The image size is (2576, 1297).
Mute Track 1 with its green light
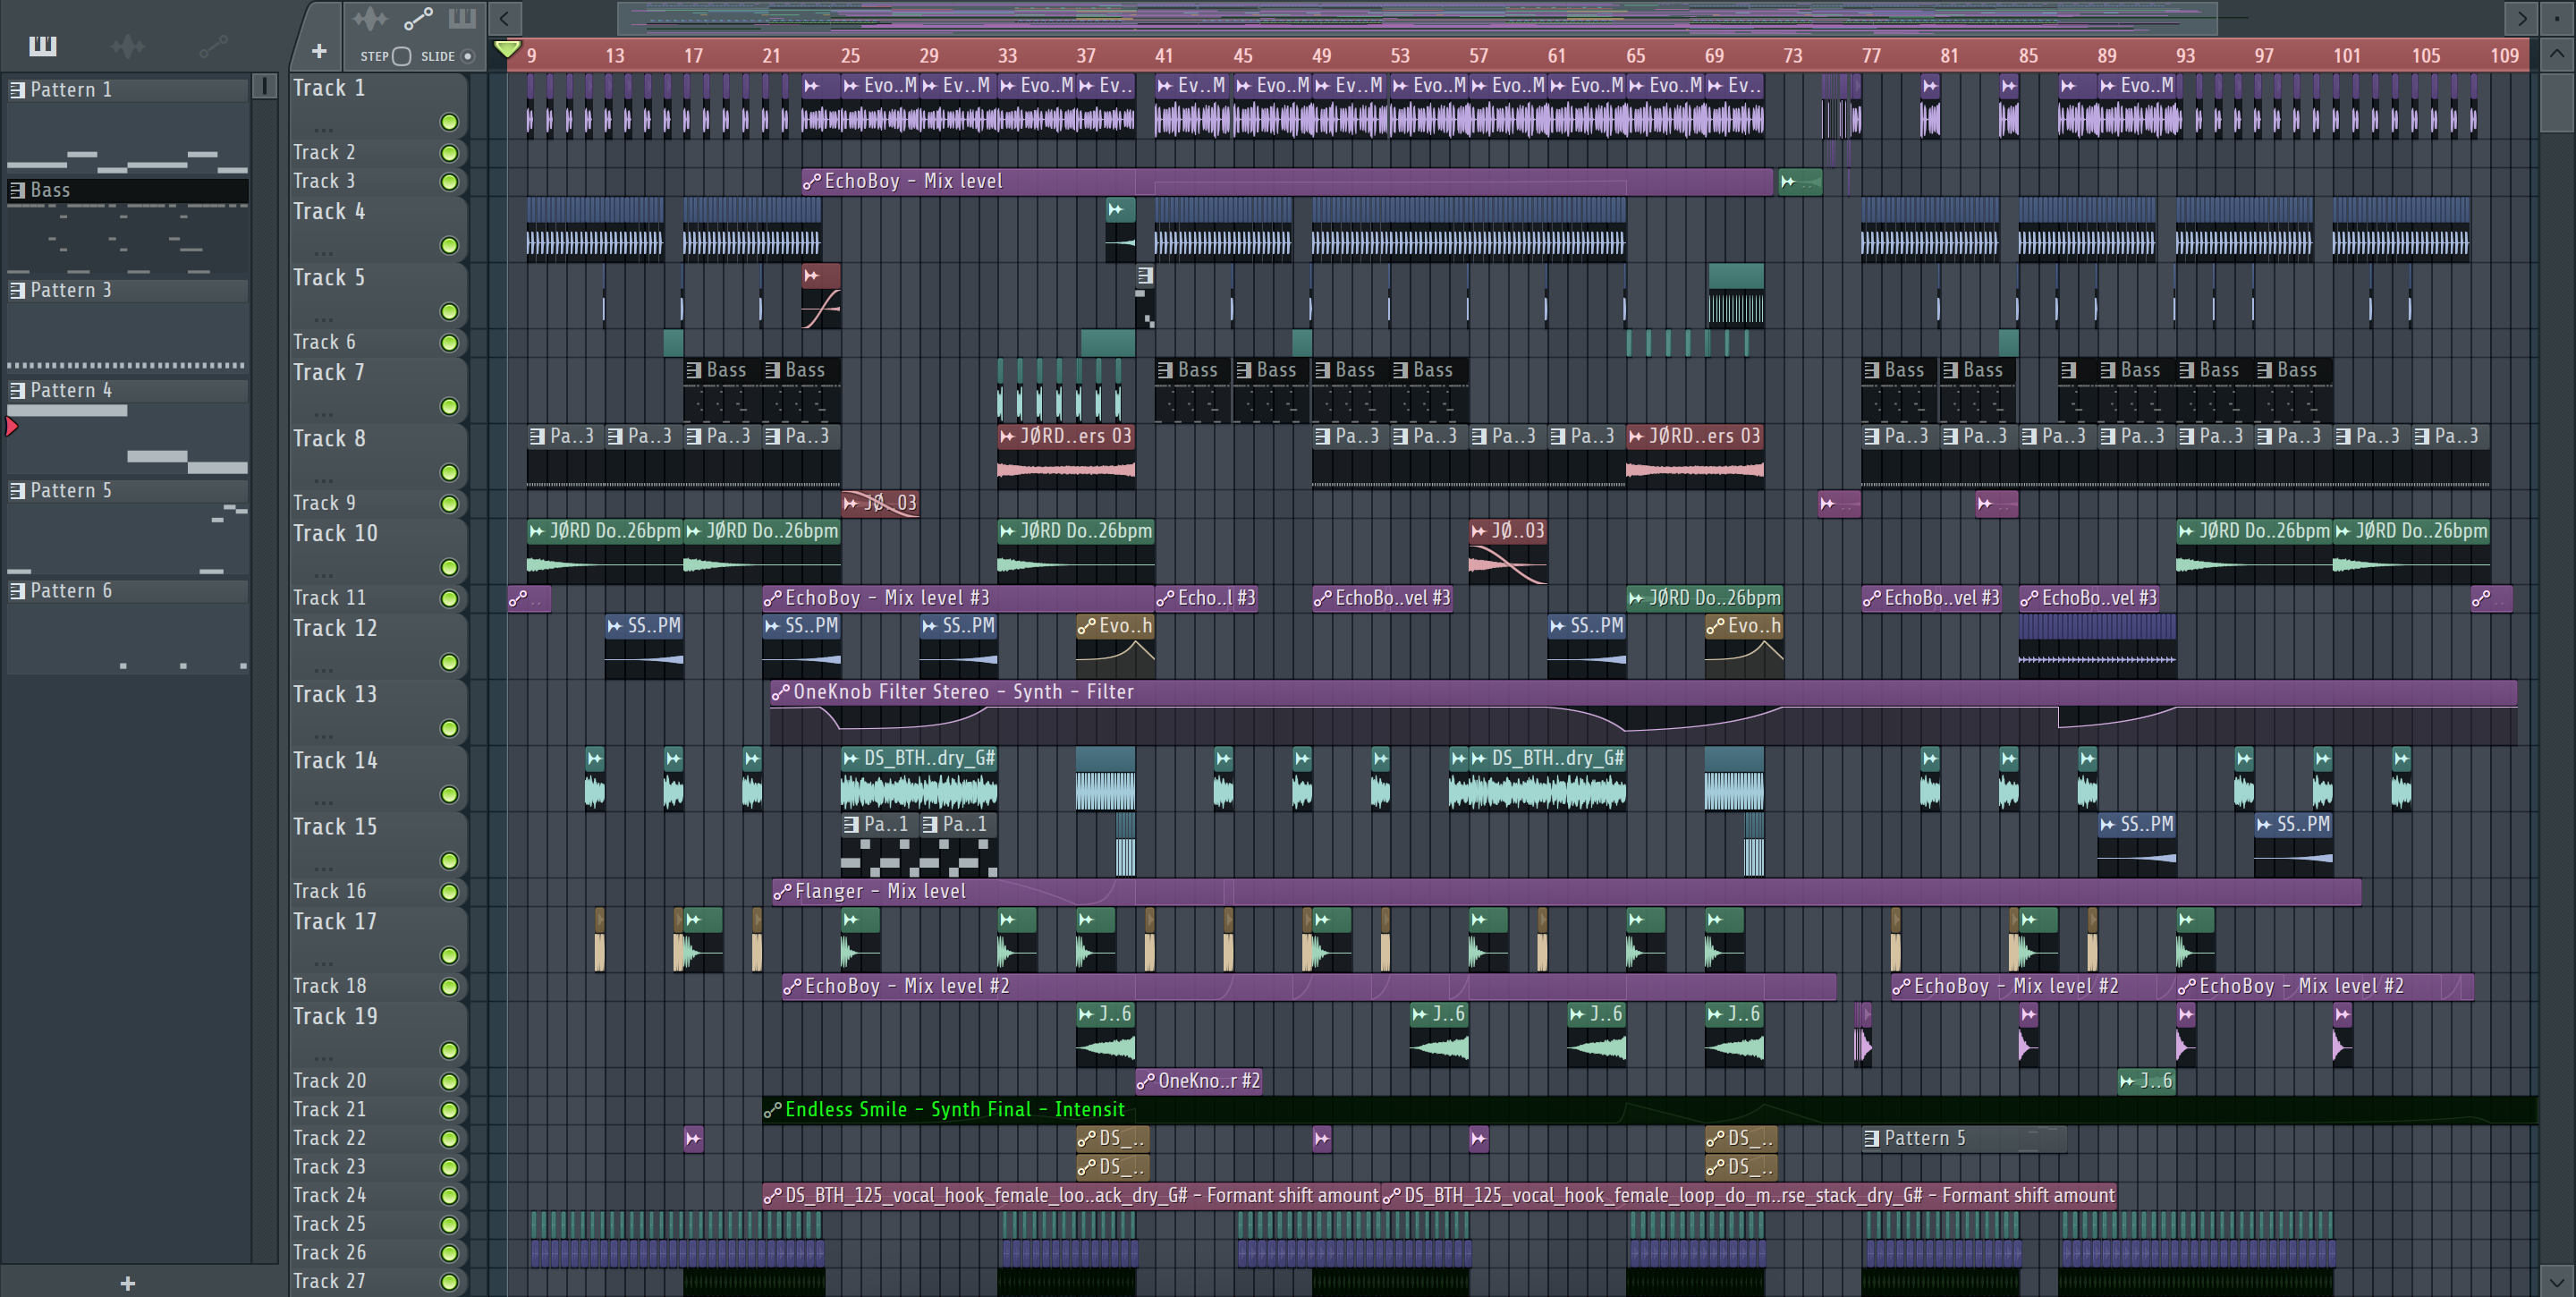click(449, 122)
